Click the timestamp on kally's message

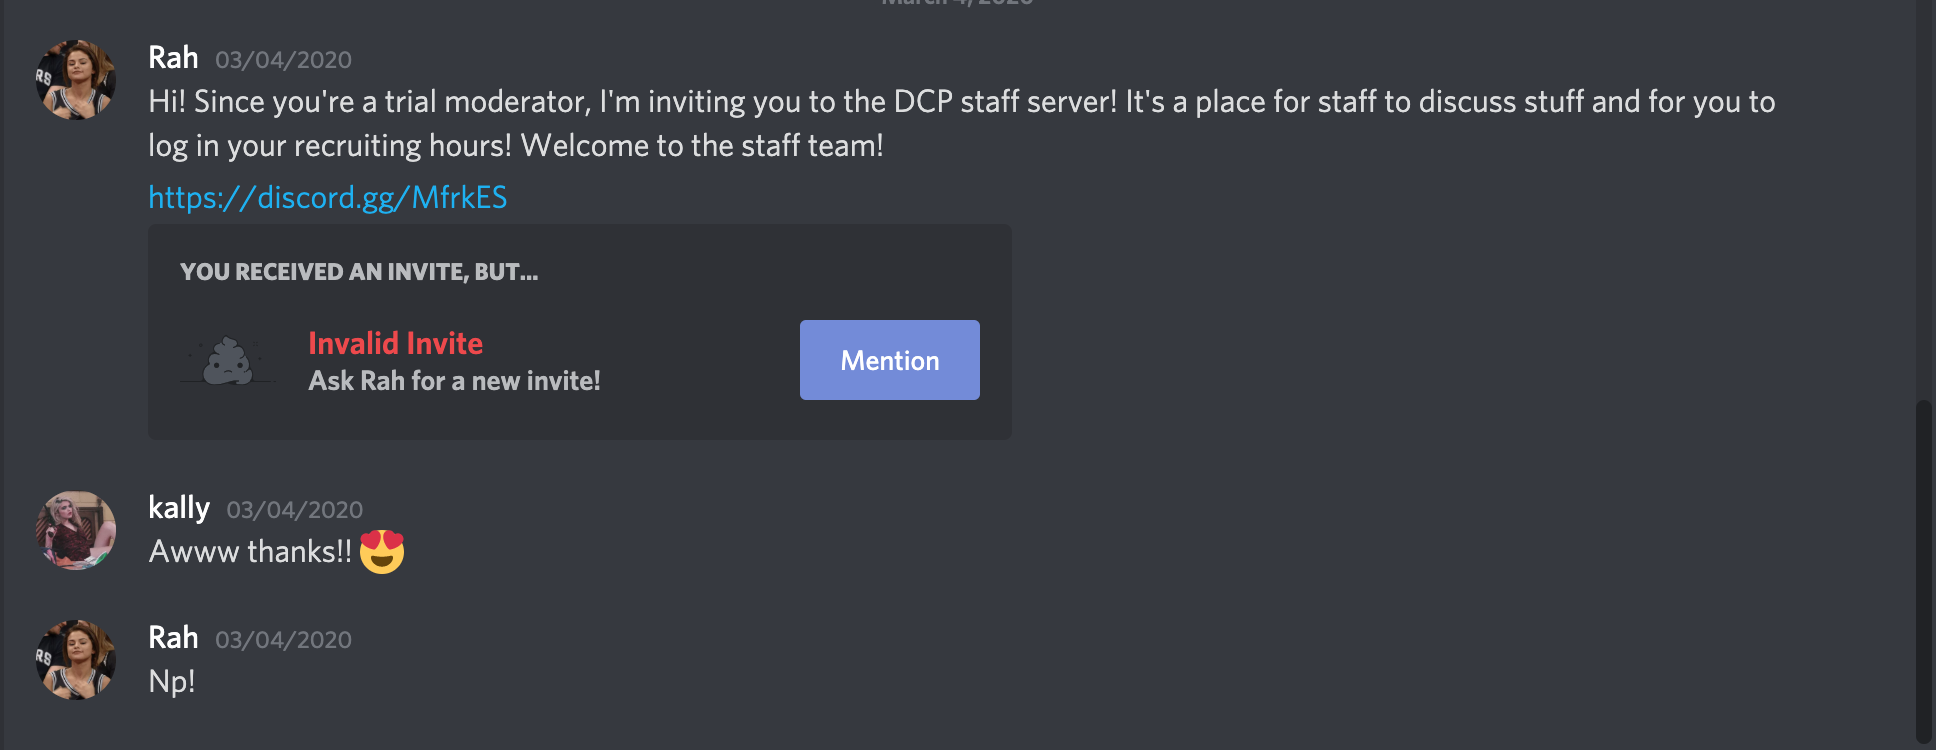pos(294,510)
